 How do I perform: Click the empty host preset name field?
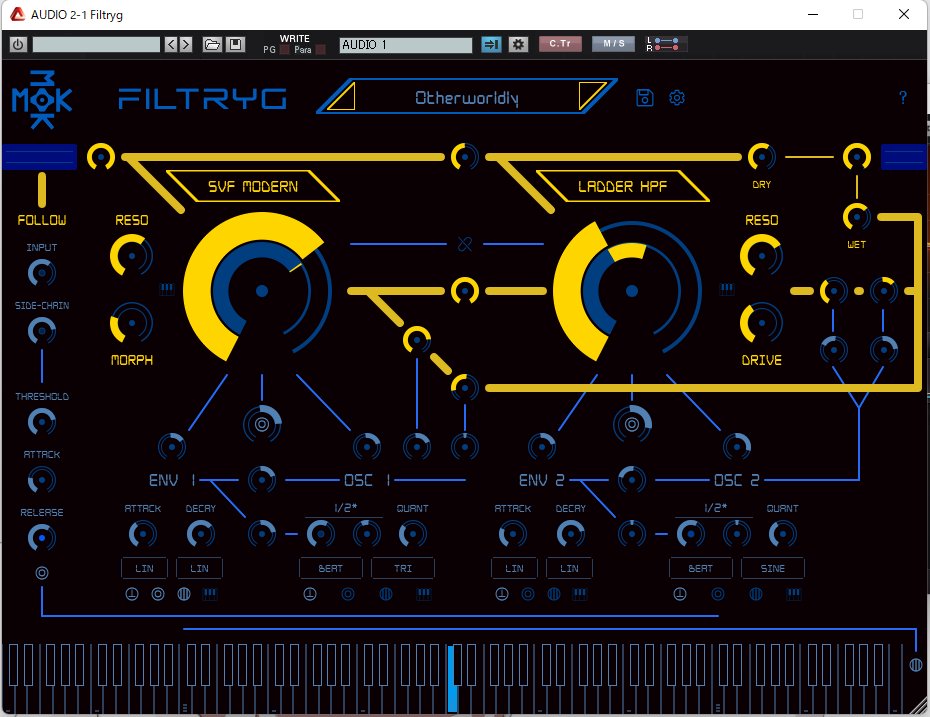tap(96, 44)
